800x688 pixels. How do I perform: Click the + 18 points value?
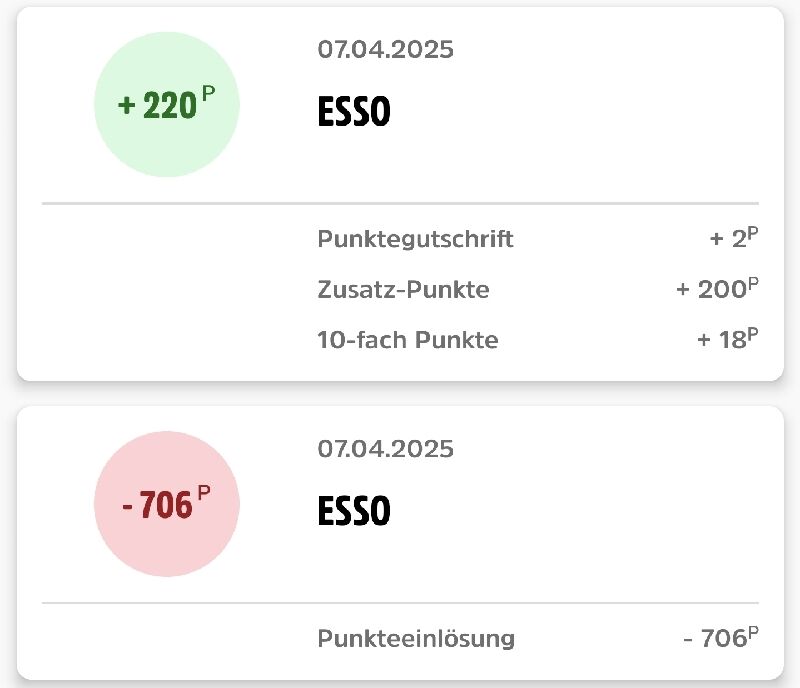(x=728, y=339)
